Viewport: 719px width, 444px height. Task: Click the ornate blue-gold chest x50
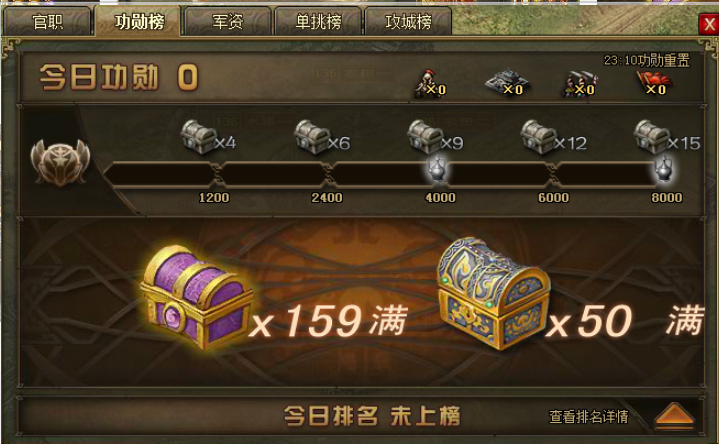click(x=494, y=293)
